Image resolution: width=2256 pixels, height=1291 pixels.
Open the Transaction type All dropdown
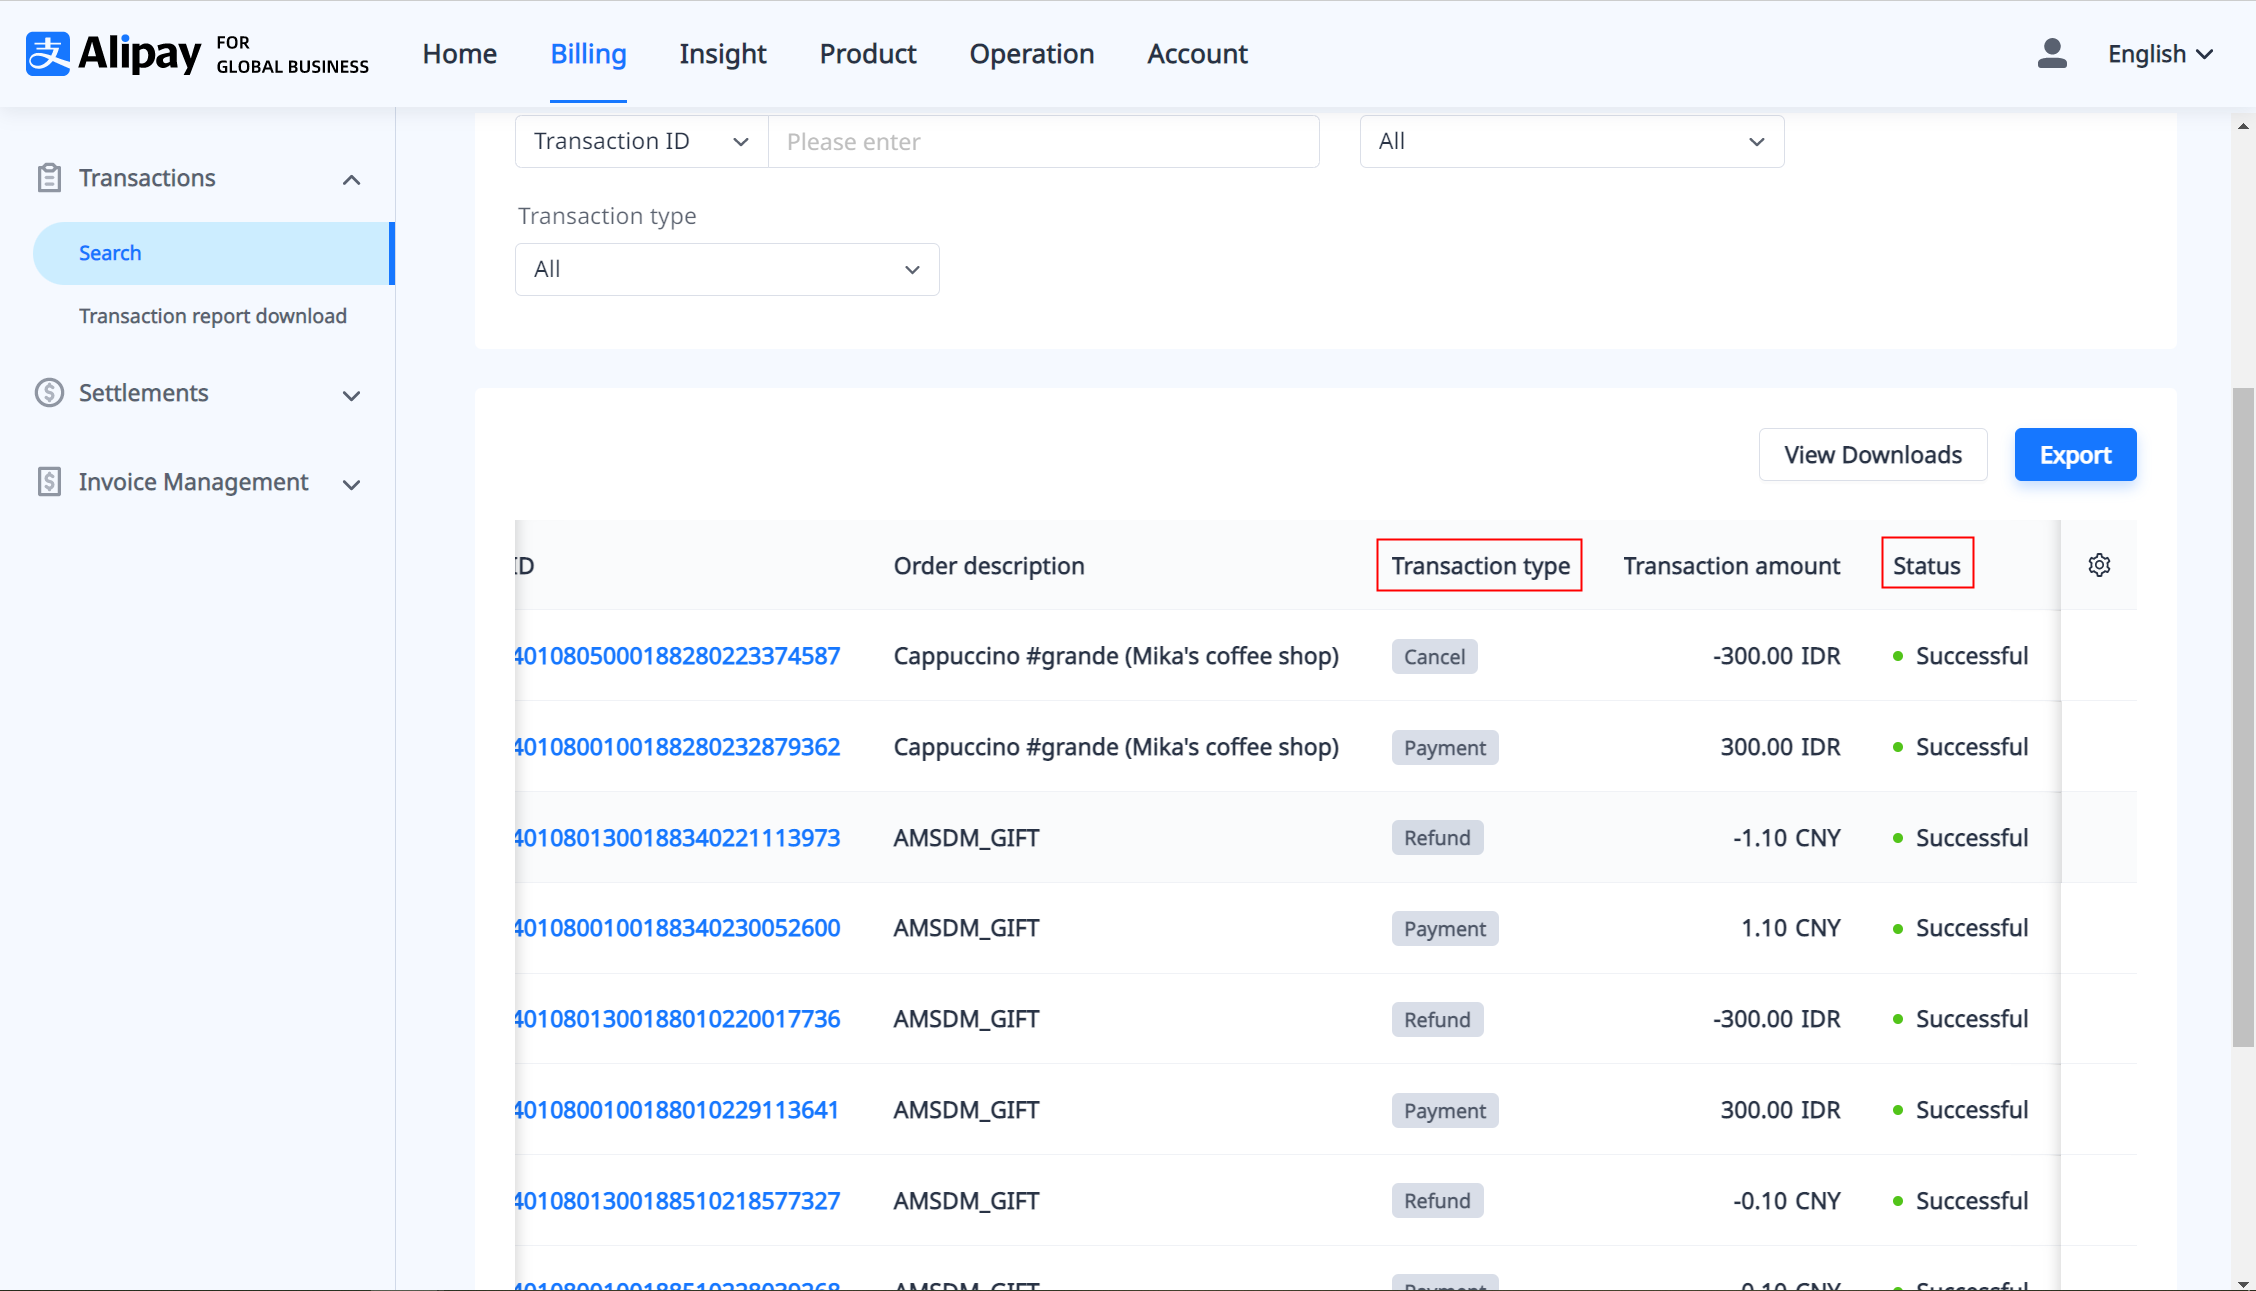click(x=727, y=269)
